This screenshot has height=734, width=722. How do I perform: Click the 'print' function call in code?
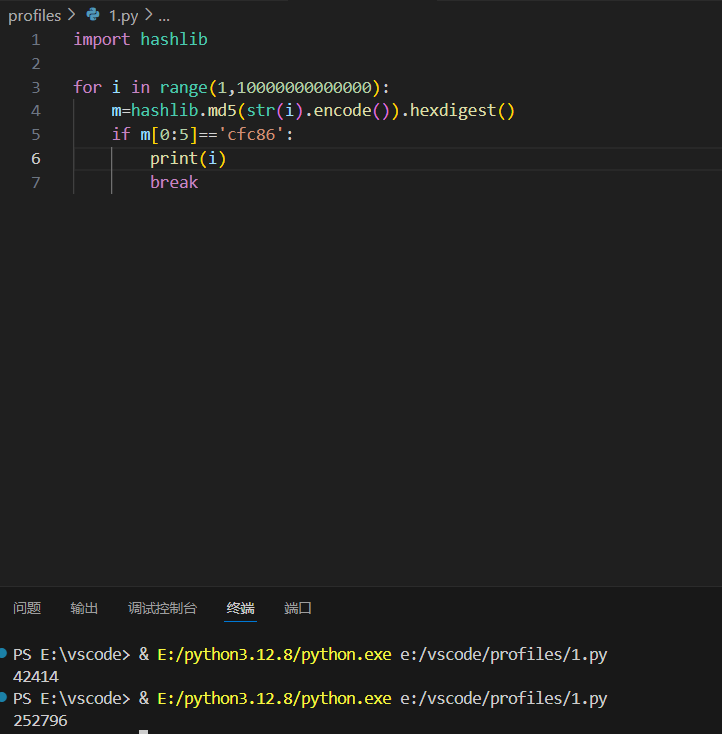[173, 158]
